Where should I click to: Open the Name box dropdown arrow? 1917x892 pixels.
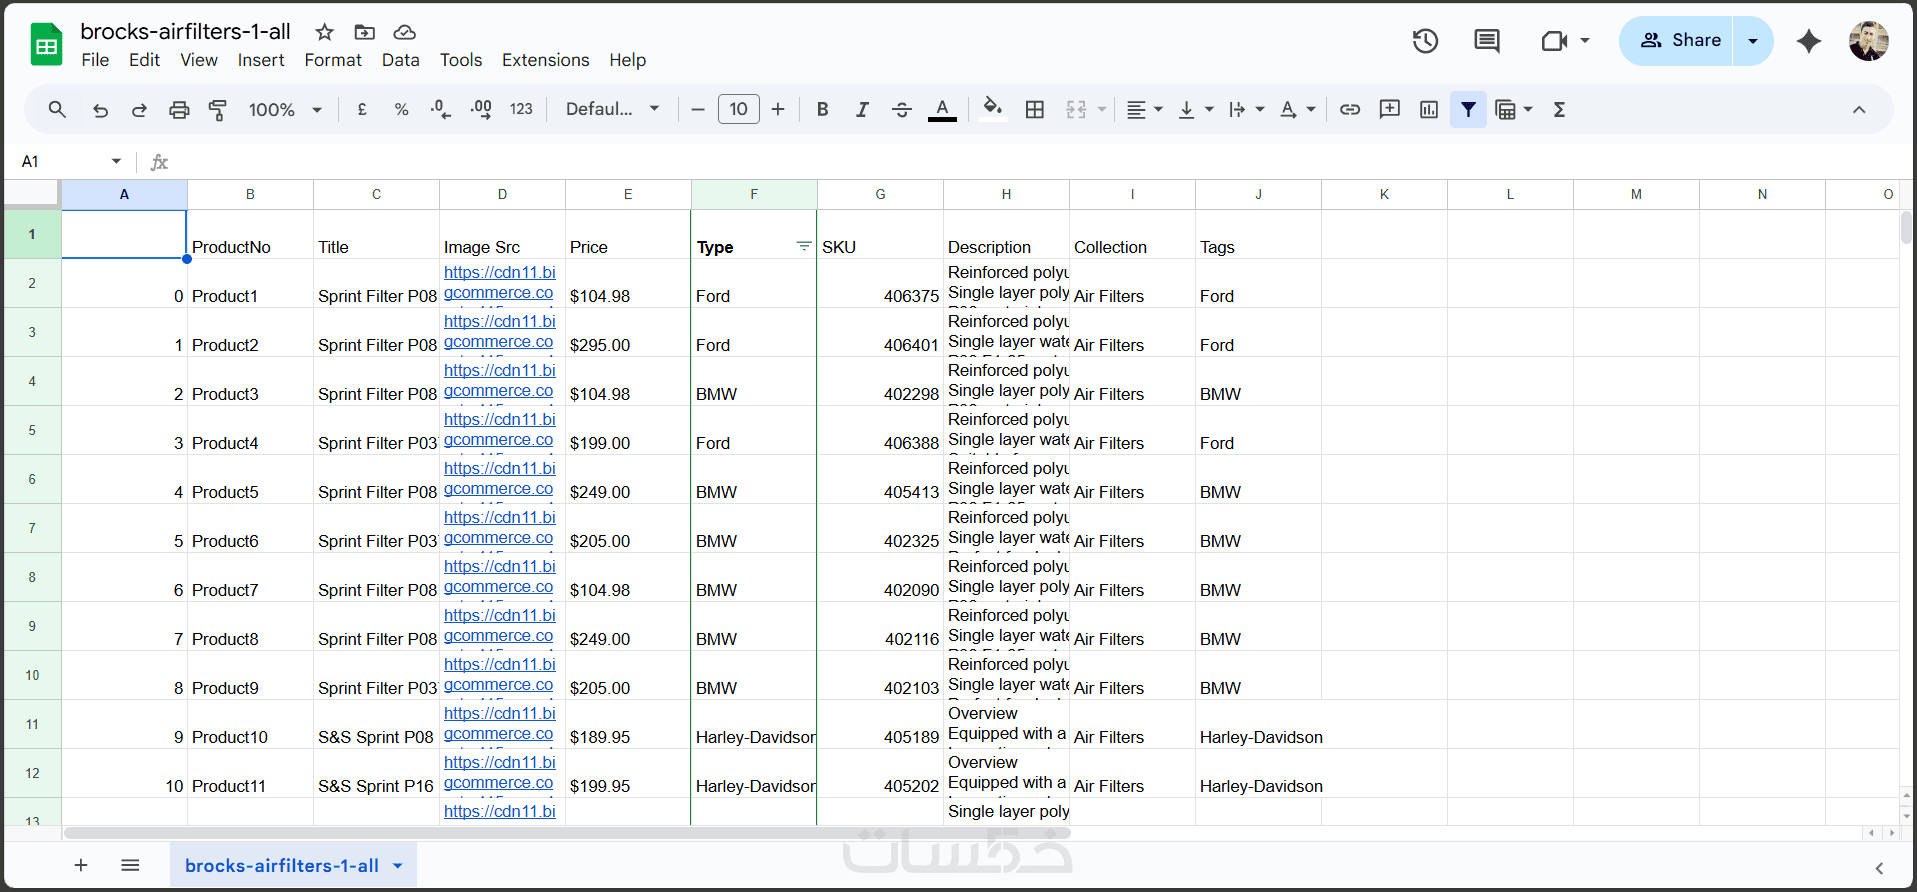pos(116,161)
